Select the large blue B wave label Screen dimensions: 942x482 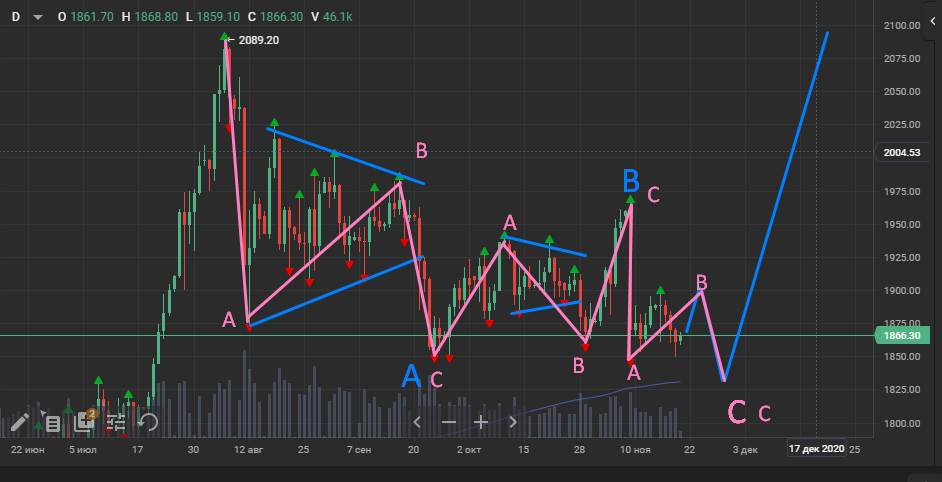pos(631,180)
